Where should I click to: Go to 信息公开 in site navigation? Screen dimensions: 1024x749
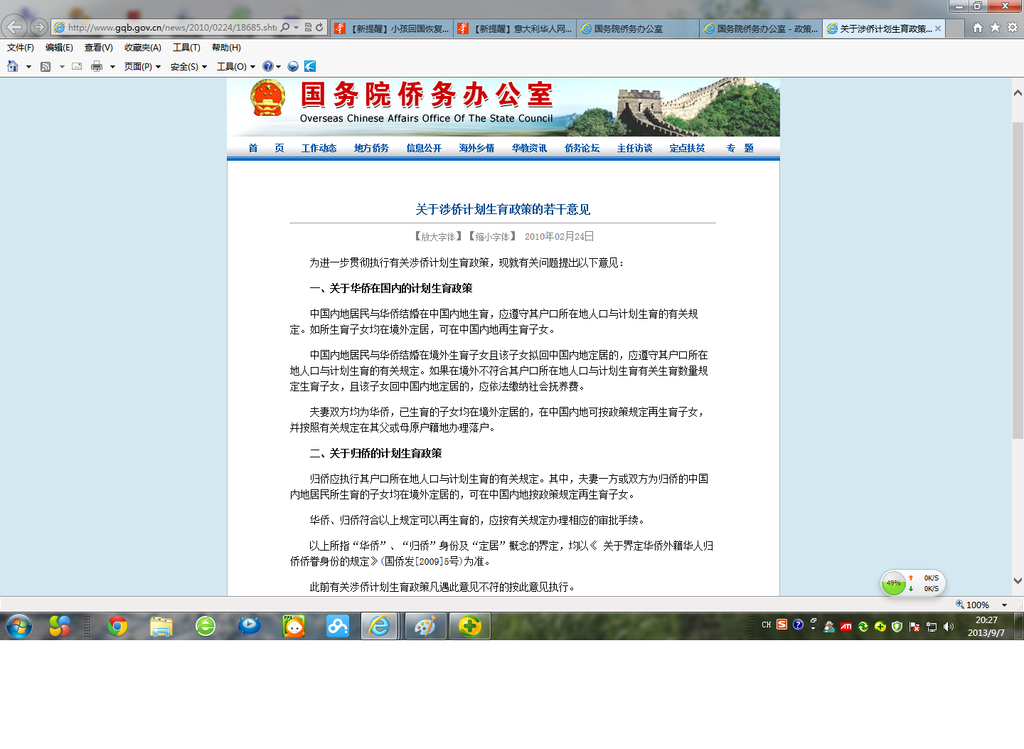(x=424, y=148)
